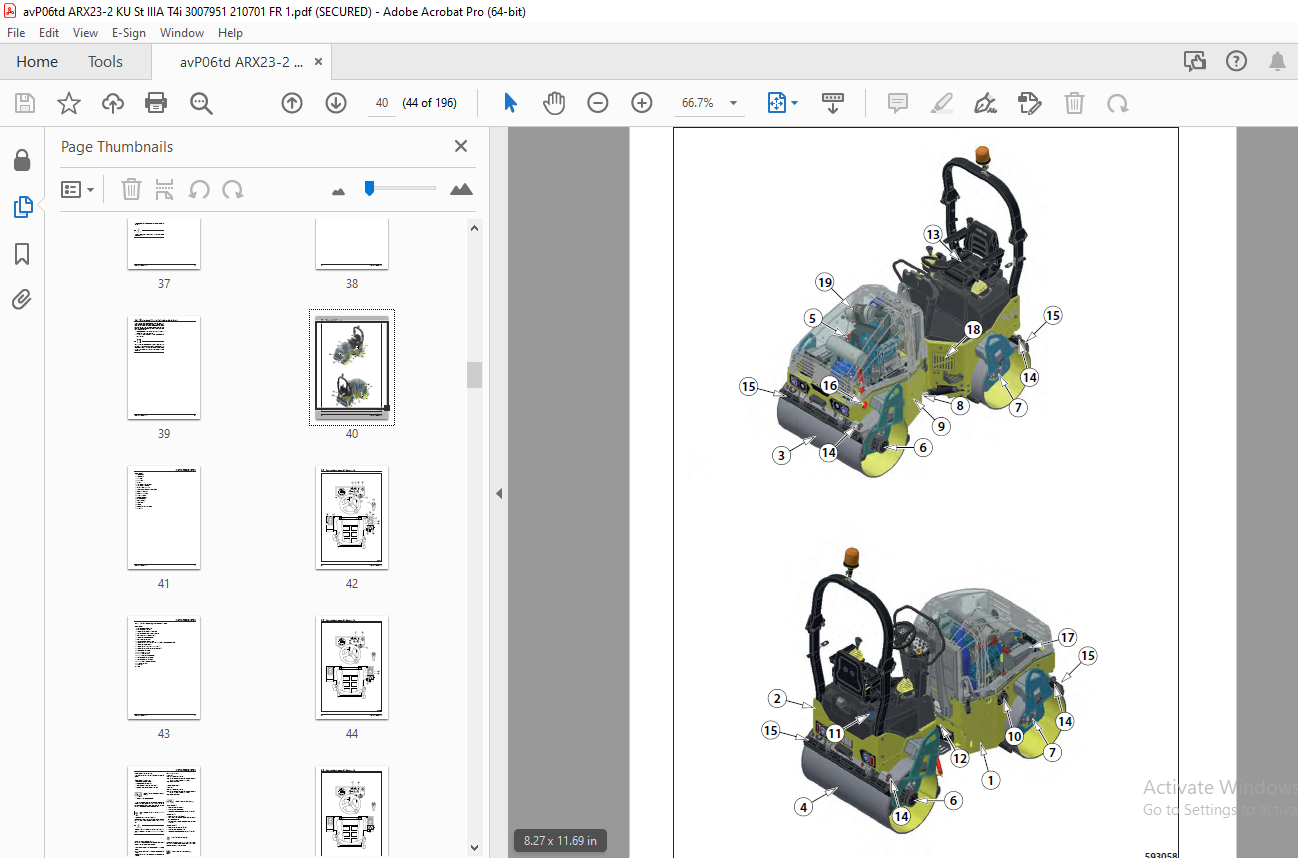Open the File menu
1298x858 pixels.
(17, 33)
